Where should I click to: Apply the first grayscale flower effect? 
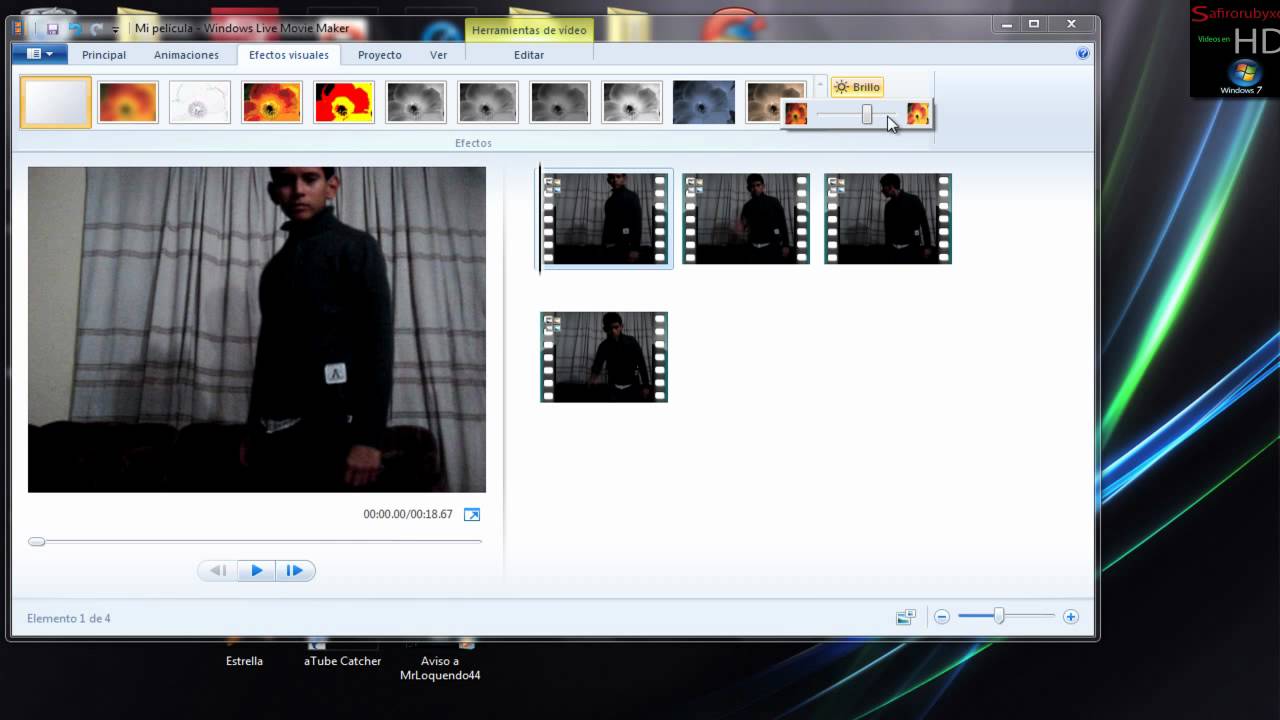(x=416, y=102)
